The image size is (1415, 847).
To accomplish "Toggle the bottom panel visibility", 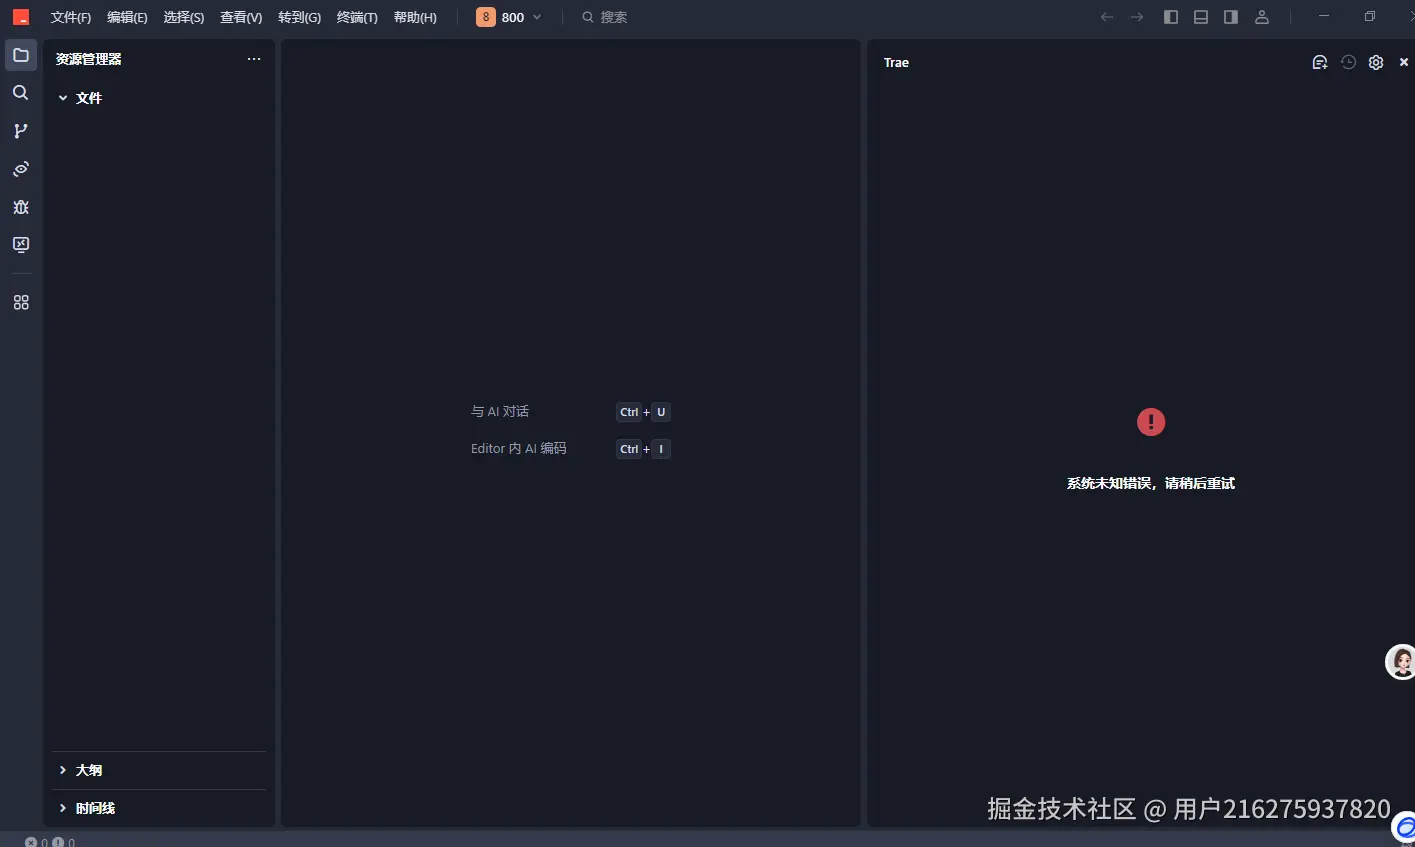I will (x=1200, y=16).
